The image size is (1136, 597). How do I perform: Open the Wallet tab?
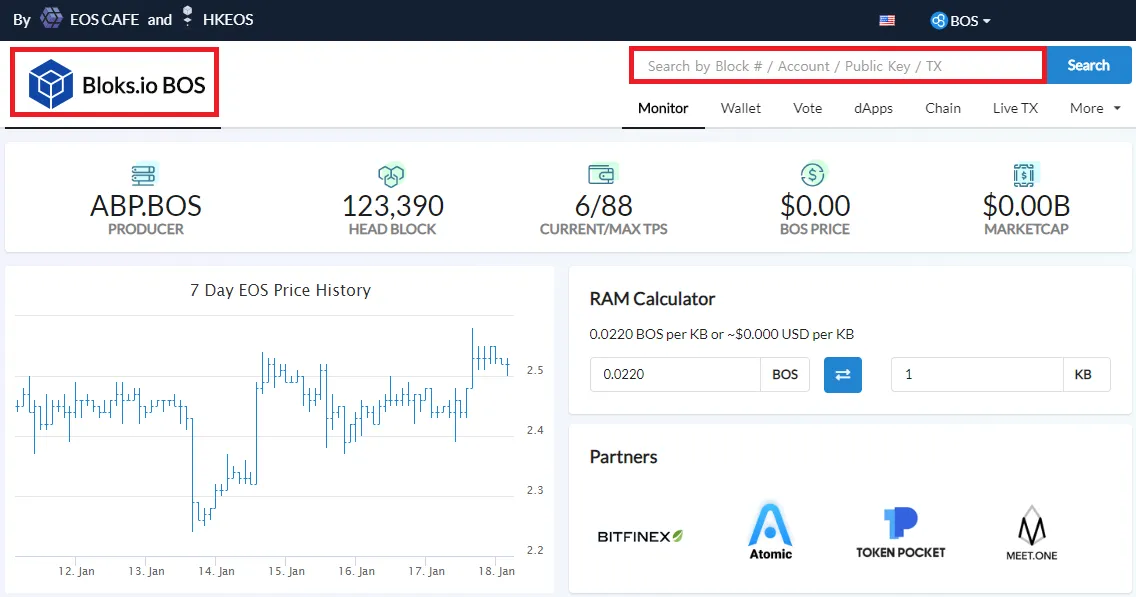click(740, 108)
